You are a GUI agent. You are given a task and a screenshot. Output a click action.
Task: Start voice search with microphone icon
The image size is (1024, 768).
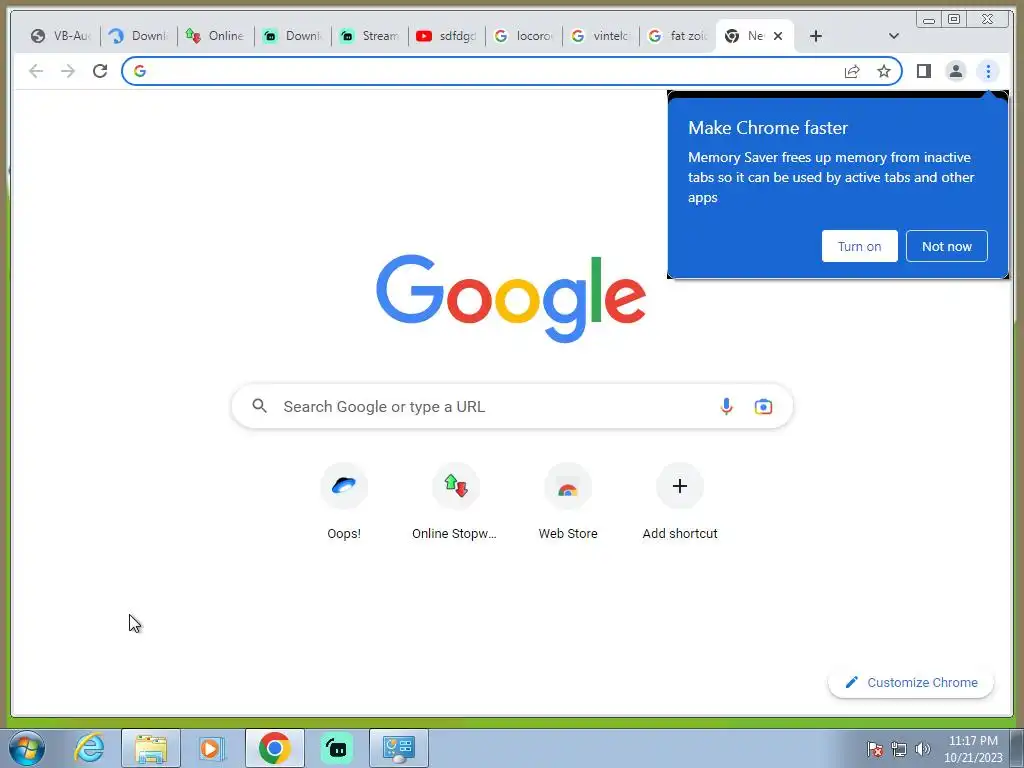point(726,406)
